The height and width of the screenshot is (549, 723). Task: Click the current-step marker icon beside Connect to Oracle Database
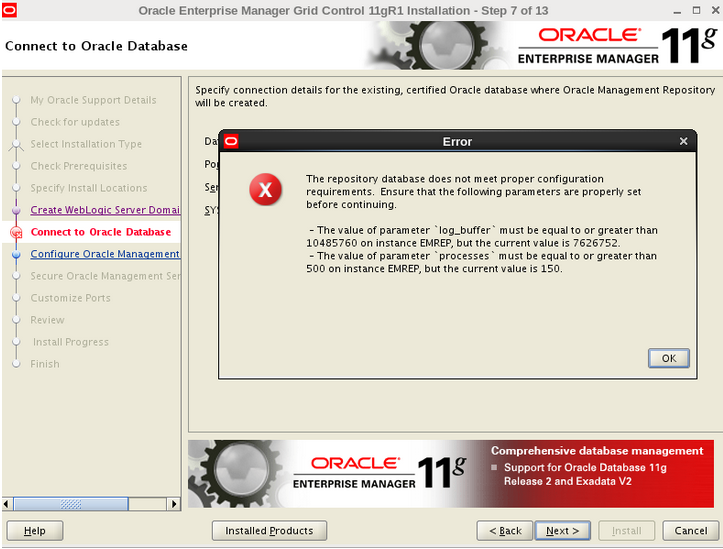[x=16, y=232]
